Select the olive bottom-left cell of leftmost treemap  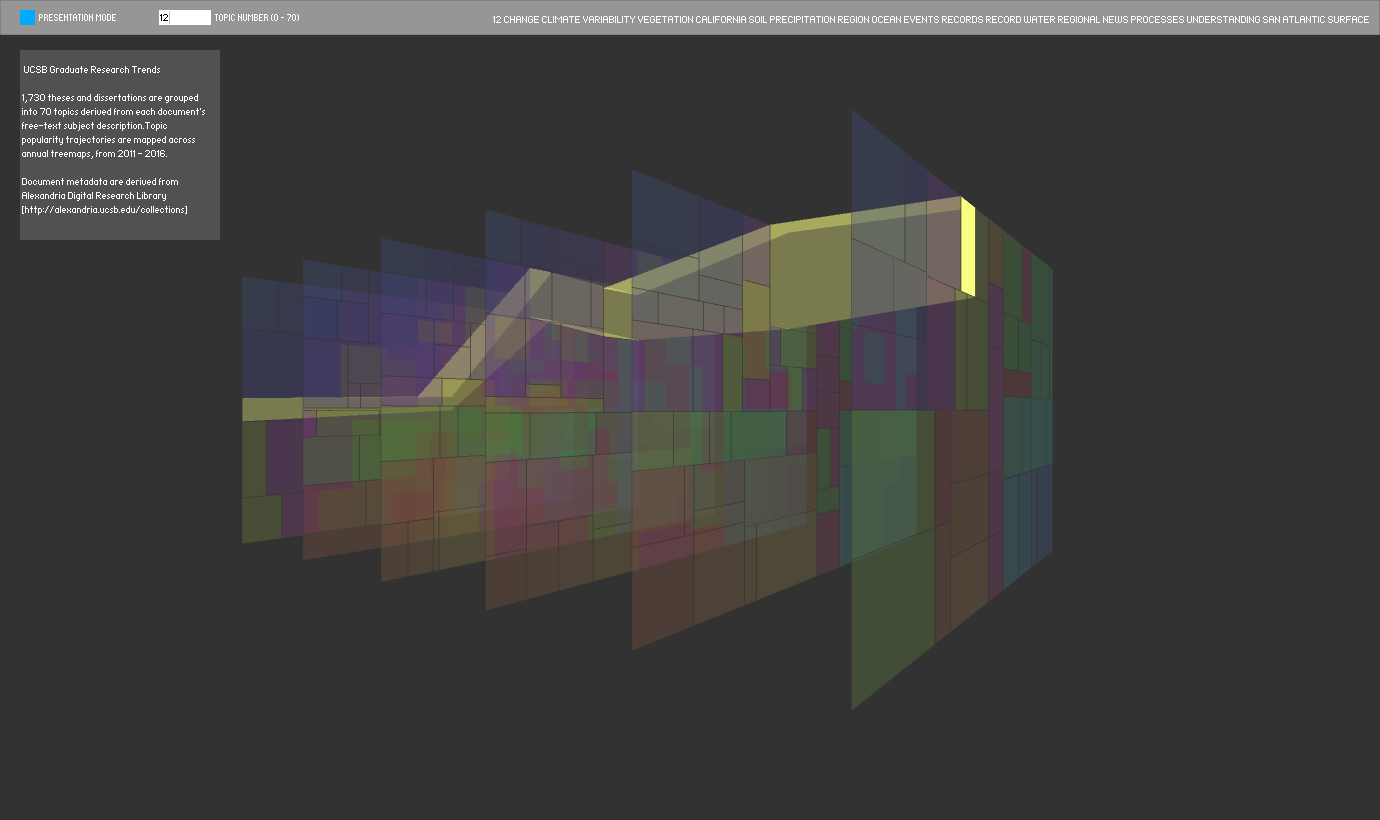(x=260, y=518)
